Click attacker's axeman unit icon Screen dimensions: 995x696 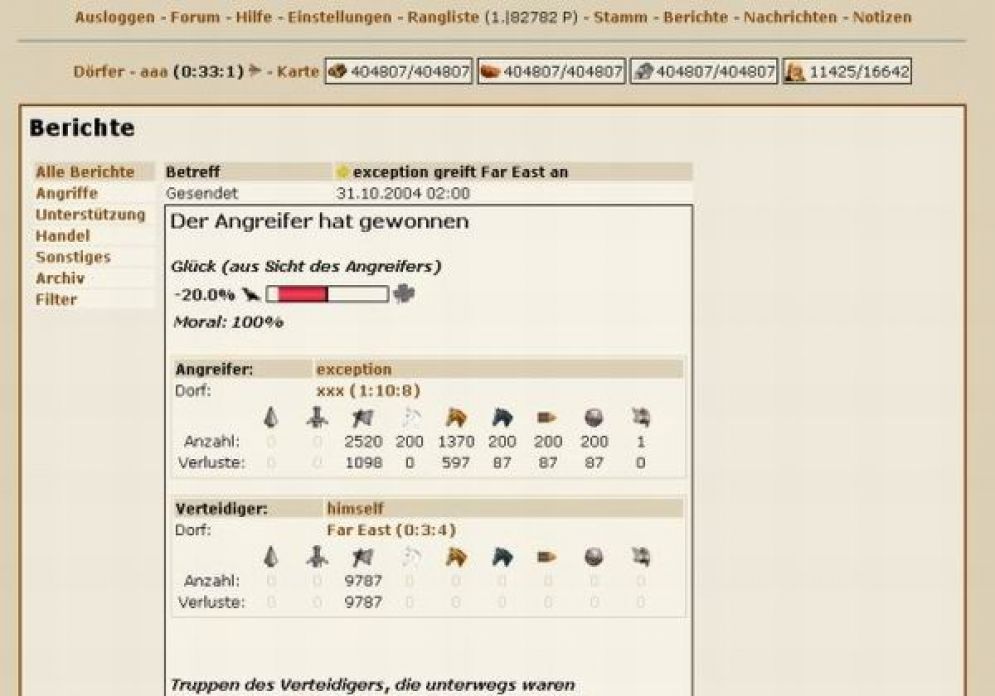(x=363, y=417)
